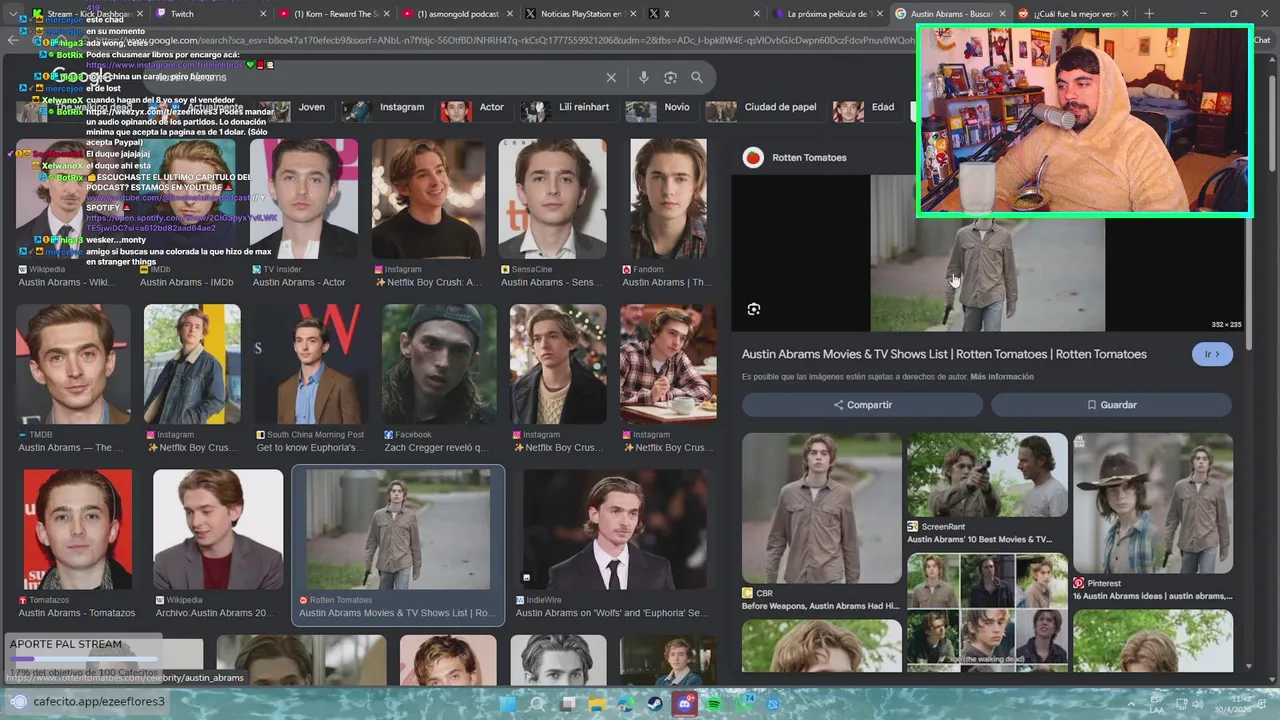The height and width of the screenshot is (720, 1280).
Task: Click the Rotten Tomatoes logo in the preview panel
Action: [x=753, y=157]
